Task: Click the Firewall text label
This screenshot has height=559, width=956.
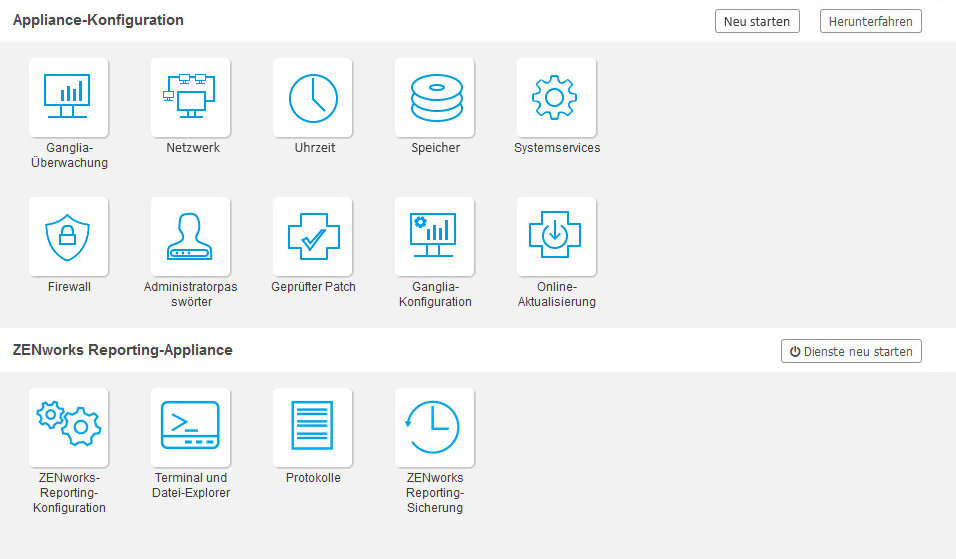Action: pos(69,287)
